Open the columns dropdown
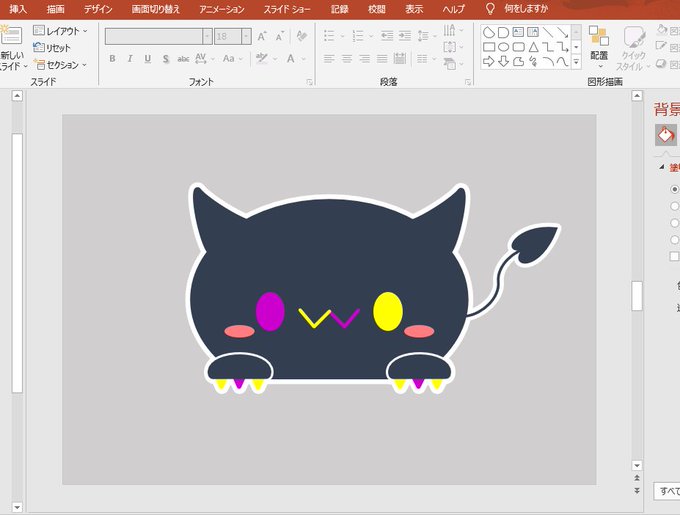Screen dimensions: 680x515 coord(426,59)
